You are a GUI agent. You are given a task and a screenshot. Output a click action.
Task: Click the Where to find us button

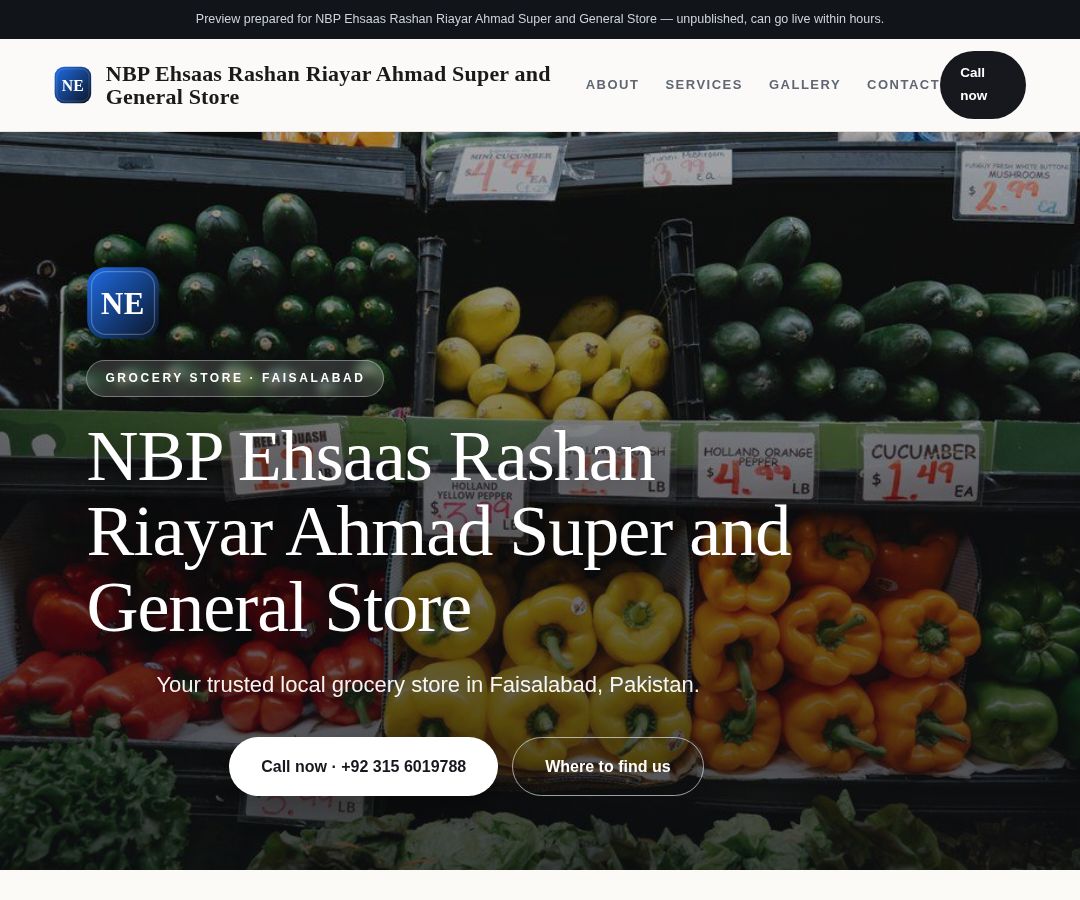[x=608, y=766]
